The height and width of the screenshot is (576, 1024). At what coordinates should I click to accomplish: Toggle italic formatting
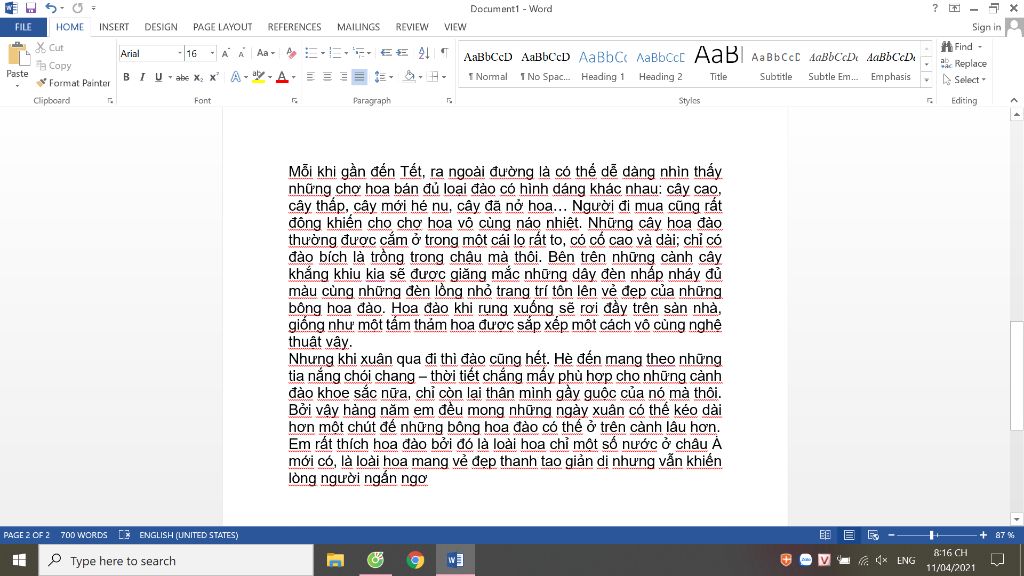coord(142,77)
